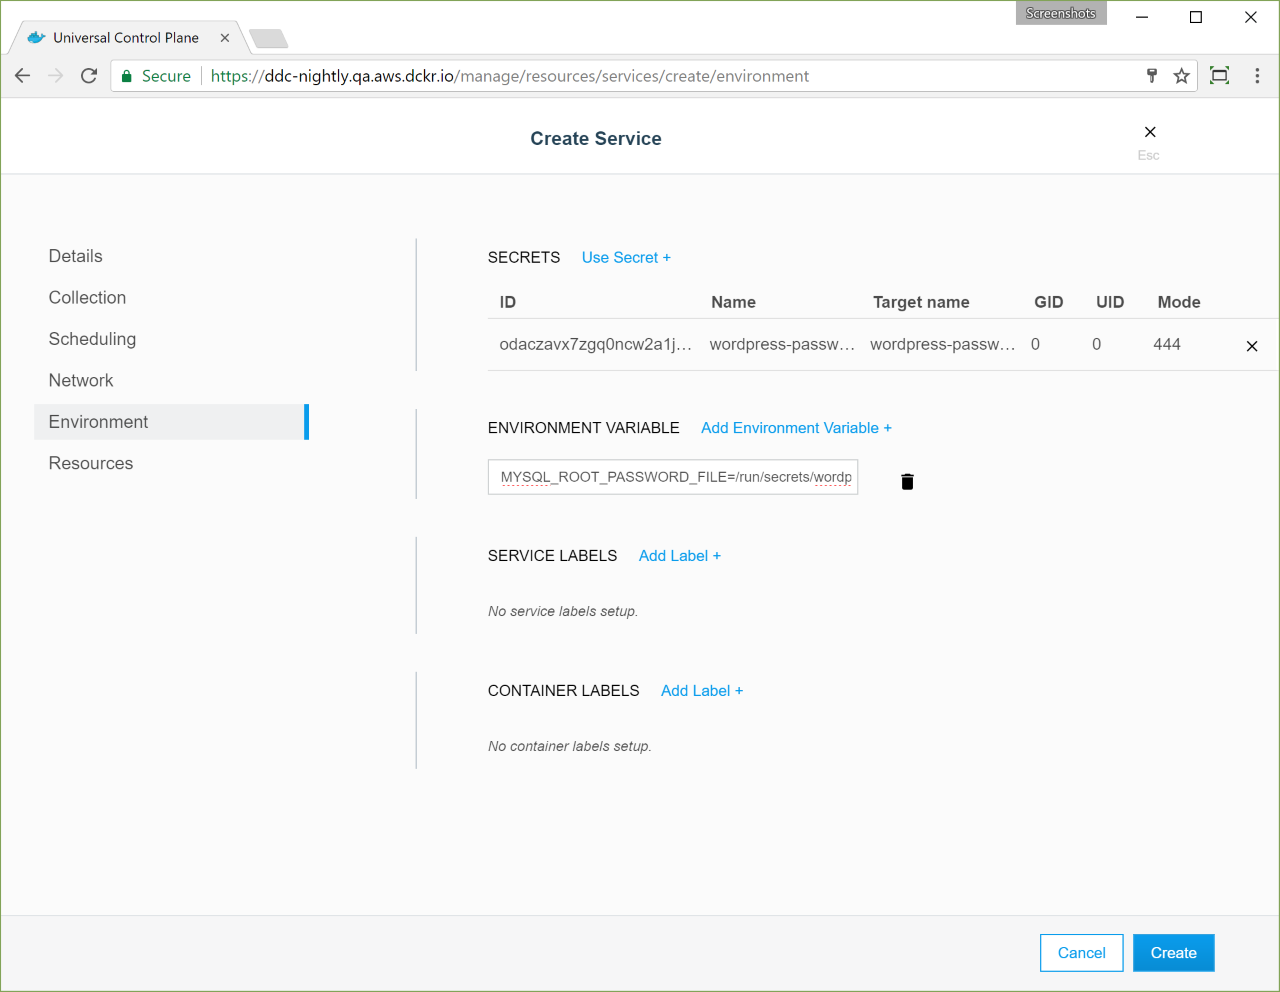Add a new environment variable
1280x992 pixels.
coord(796,428)
